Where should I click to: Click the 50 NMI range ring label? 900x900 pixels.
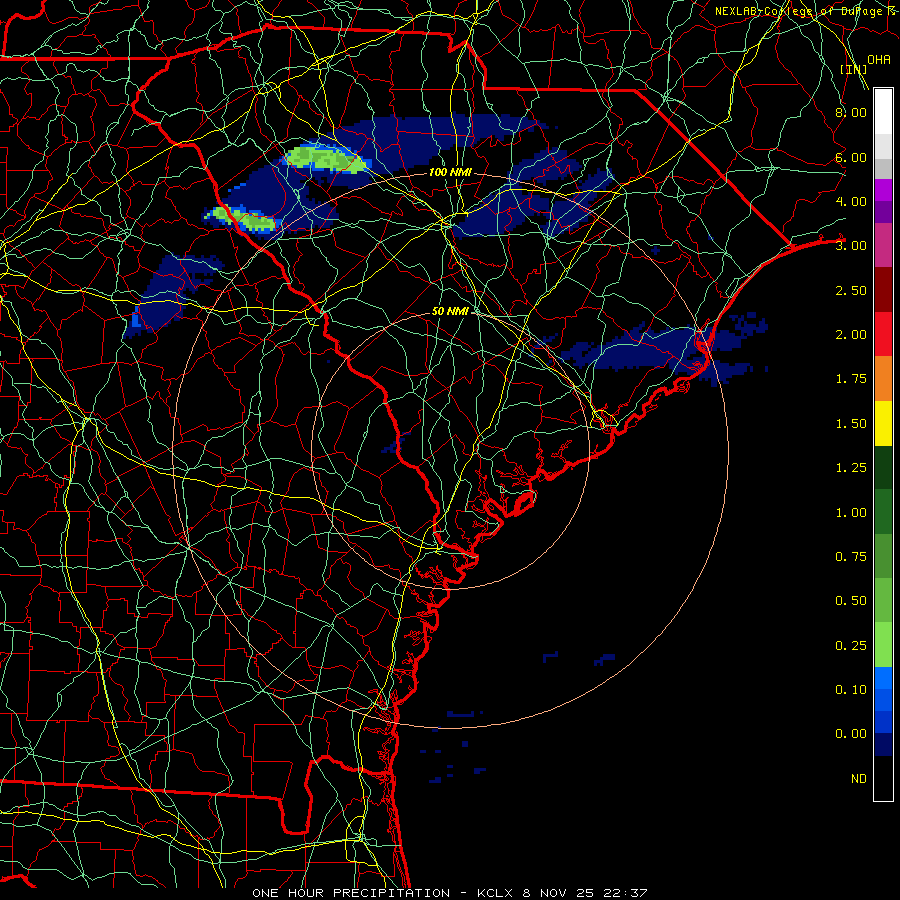pyautogui.click(x=450, y=311)
